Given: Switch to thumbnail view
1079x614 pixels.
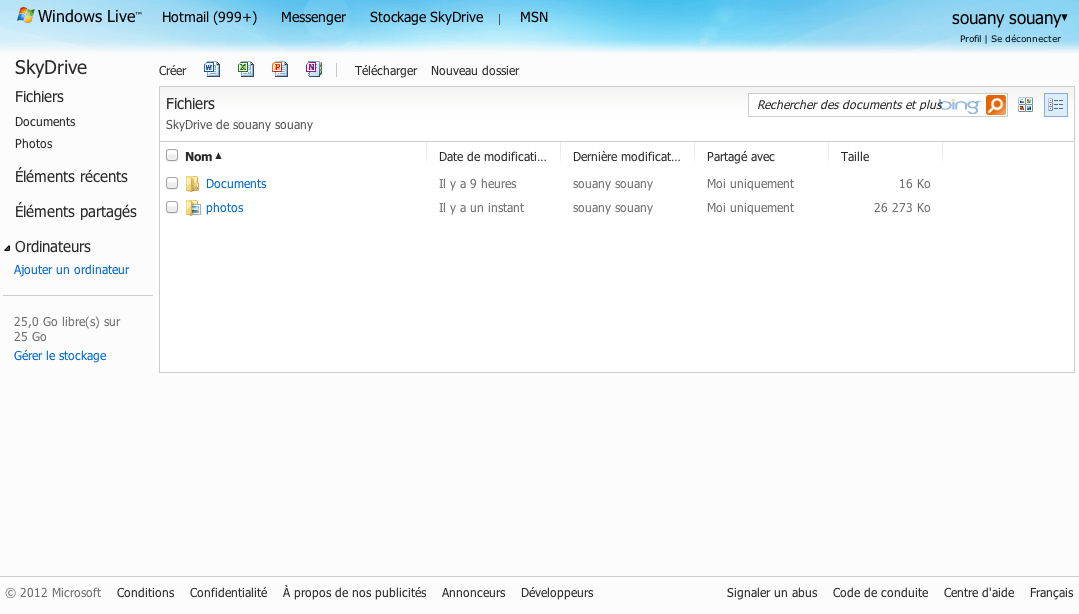Looking at the screenshot, I should click(1025, 105).
